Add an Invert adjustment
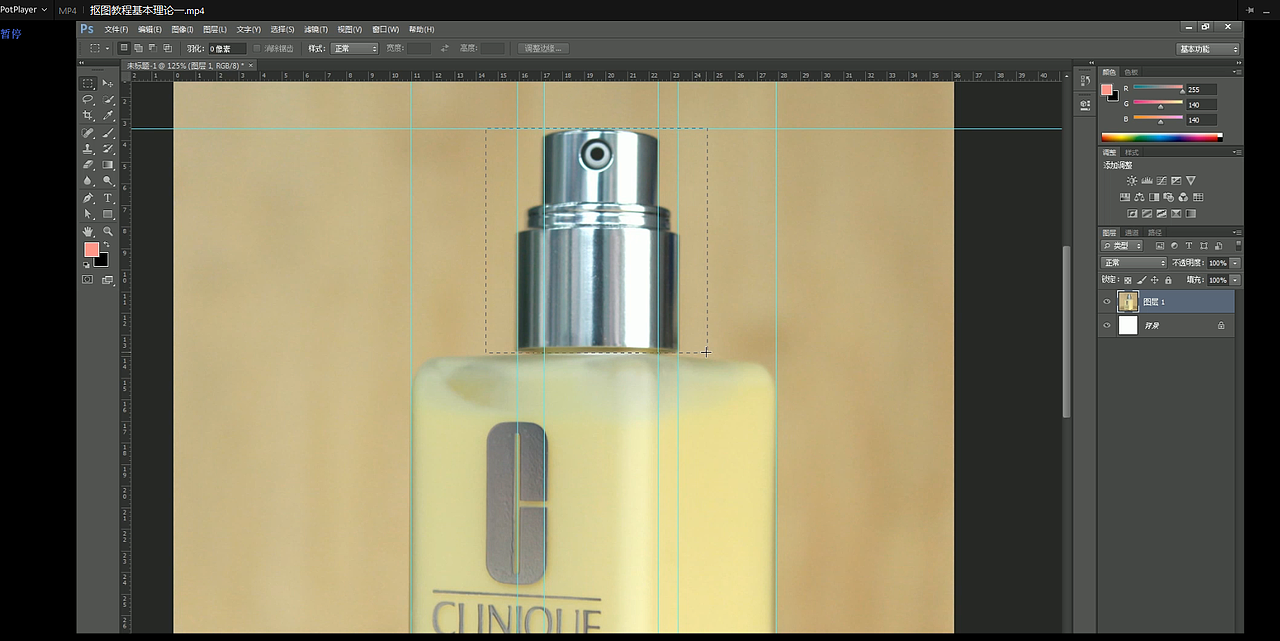The width and height of the screenshot is (1280, 641). coord(1132,213)
